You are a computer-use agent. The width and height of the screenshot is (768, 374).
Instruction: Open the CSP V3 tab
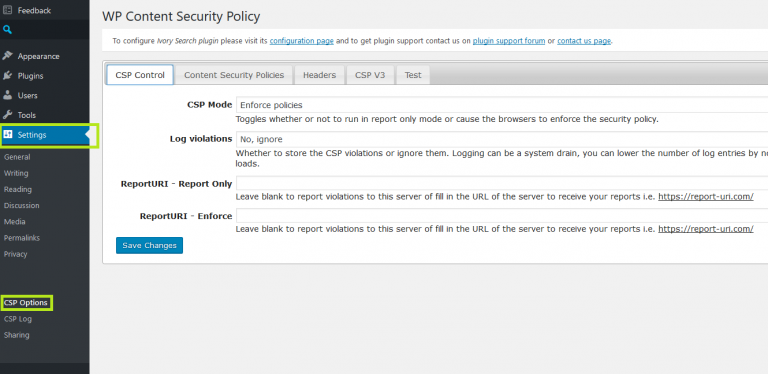click(370, 75)
